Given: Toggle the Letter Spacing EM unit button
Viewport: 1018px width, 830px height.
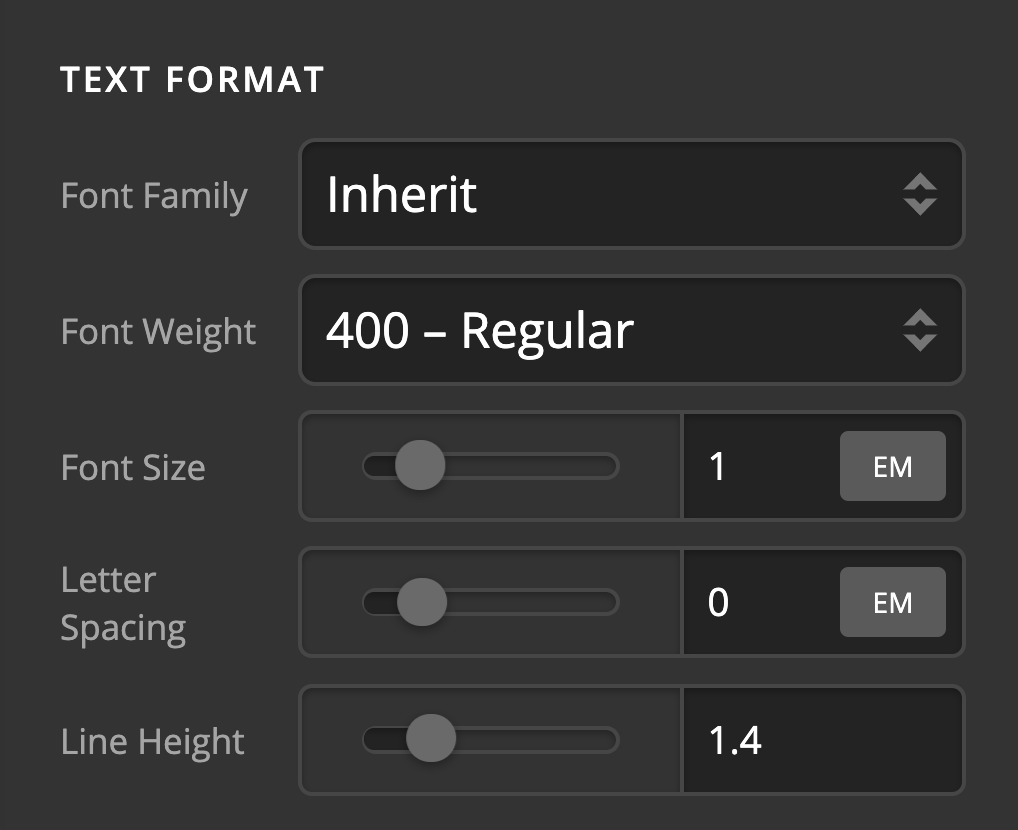Looking at the screenshot, I should click(892, 602).
